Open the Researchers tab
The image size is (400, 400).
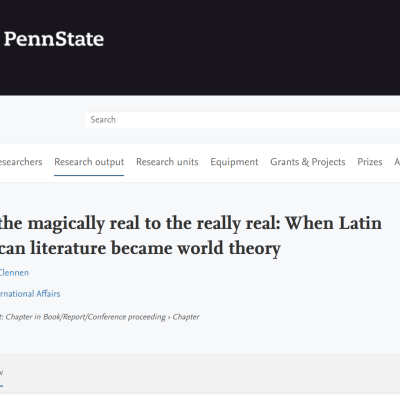click(x=21, y=162)
